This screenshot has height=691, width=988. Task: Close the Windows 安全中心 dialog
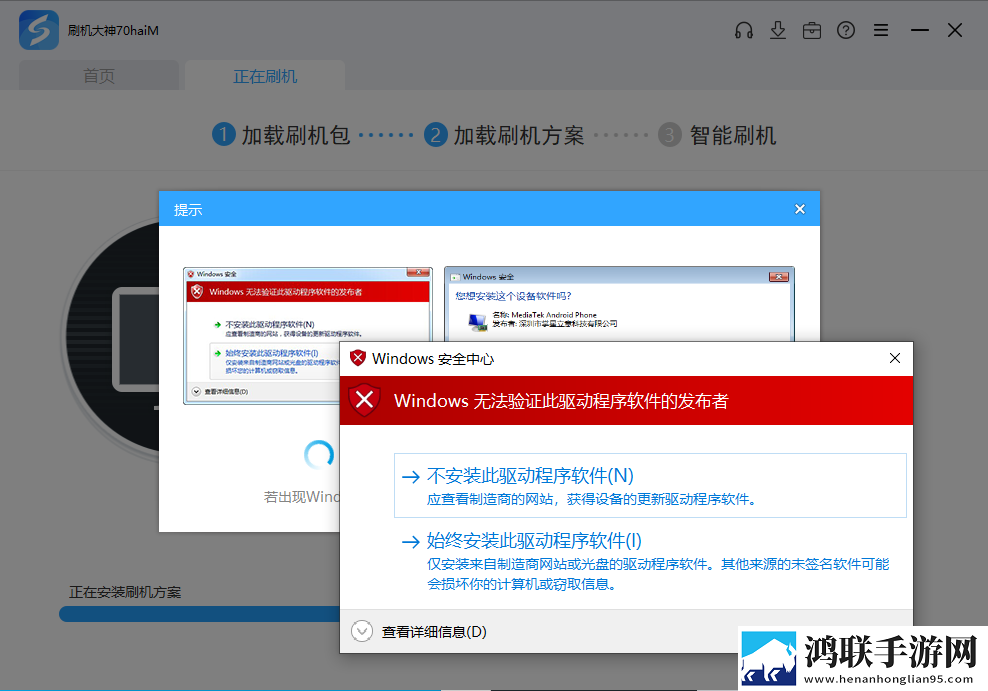[x=895, y=358]
